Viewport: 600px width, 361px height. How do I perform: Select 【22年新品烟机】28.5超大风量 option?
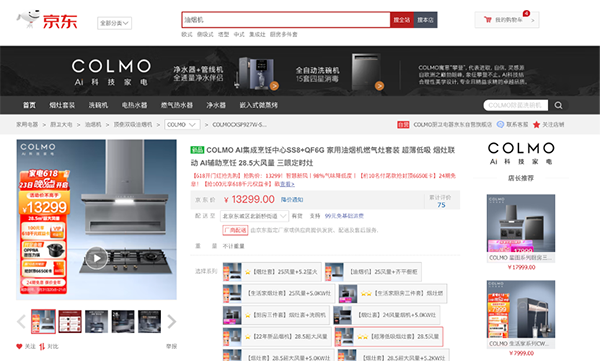pos(277,336)
